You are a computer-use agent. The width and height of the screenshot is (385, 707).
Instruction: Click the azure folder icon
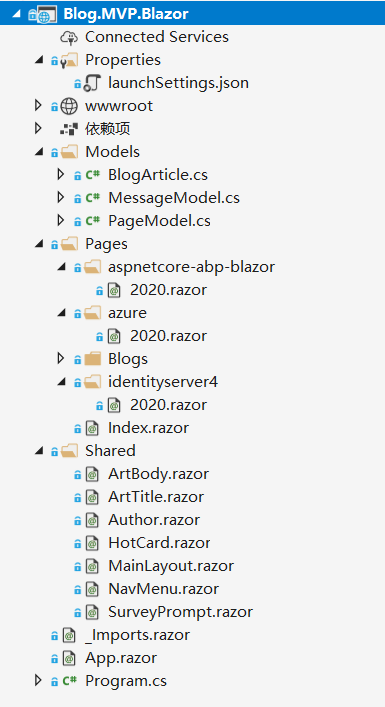(92, 313)
